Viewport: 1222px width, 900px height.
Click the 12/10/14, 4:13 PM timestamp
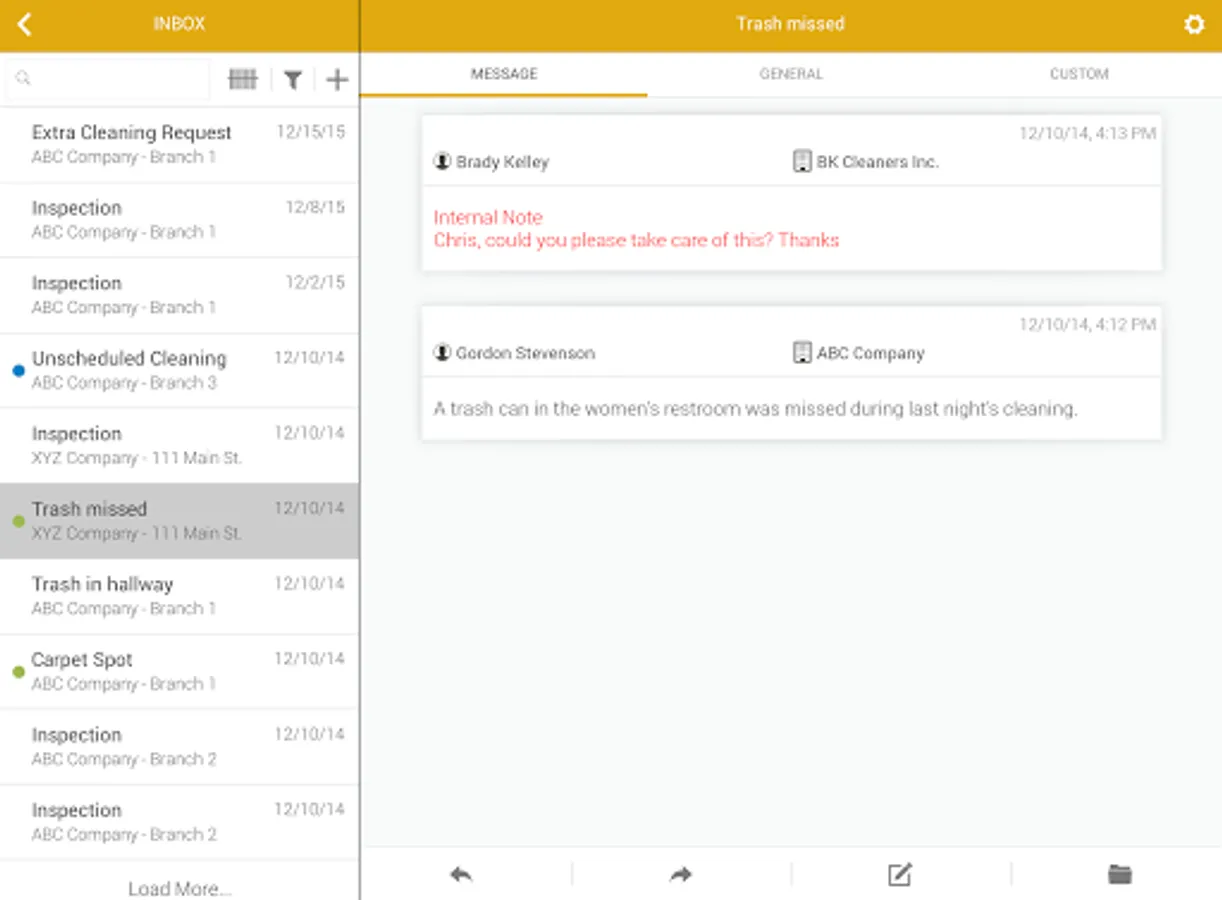(x=1087, y=133)
